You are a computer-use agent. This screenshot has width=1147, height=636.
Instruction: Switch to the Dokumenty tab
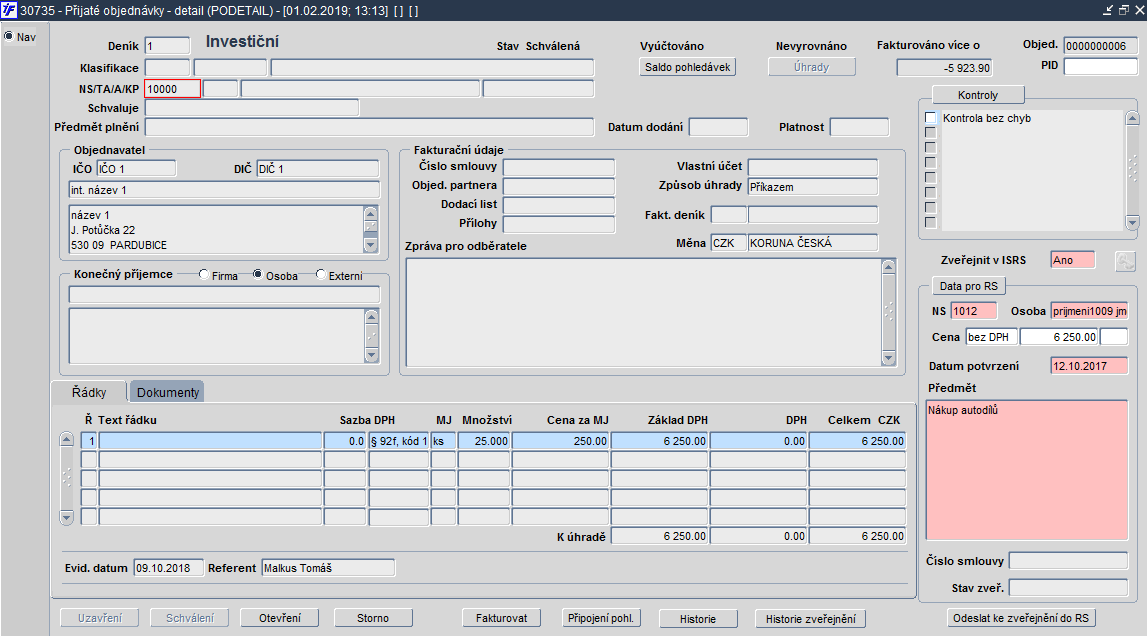(168, 393)
